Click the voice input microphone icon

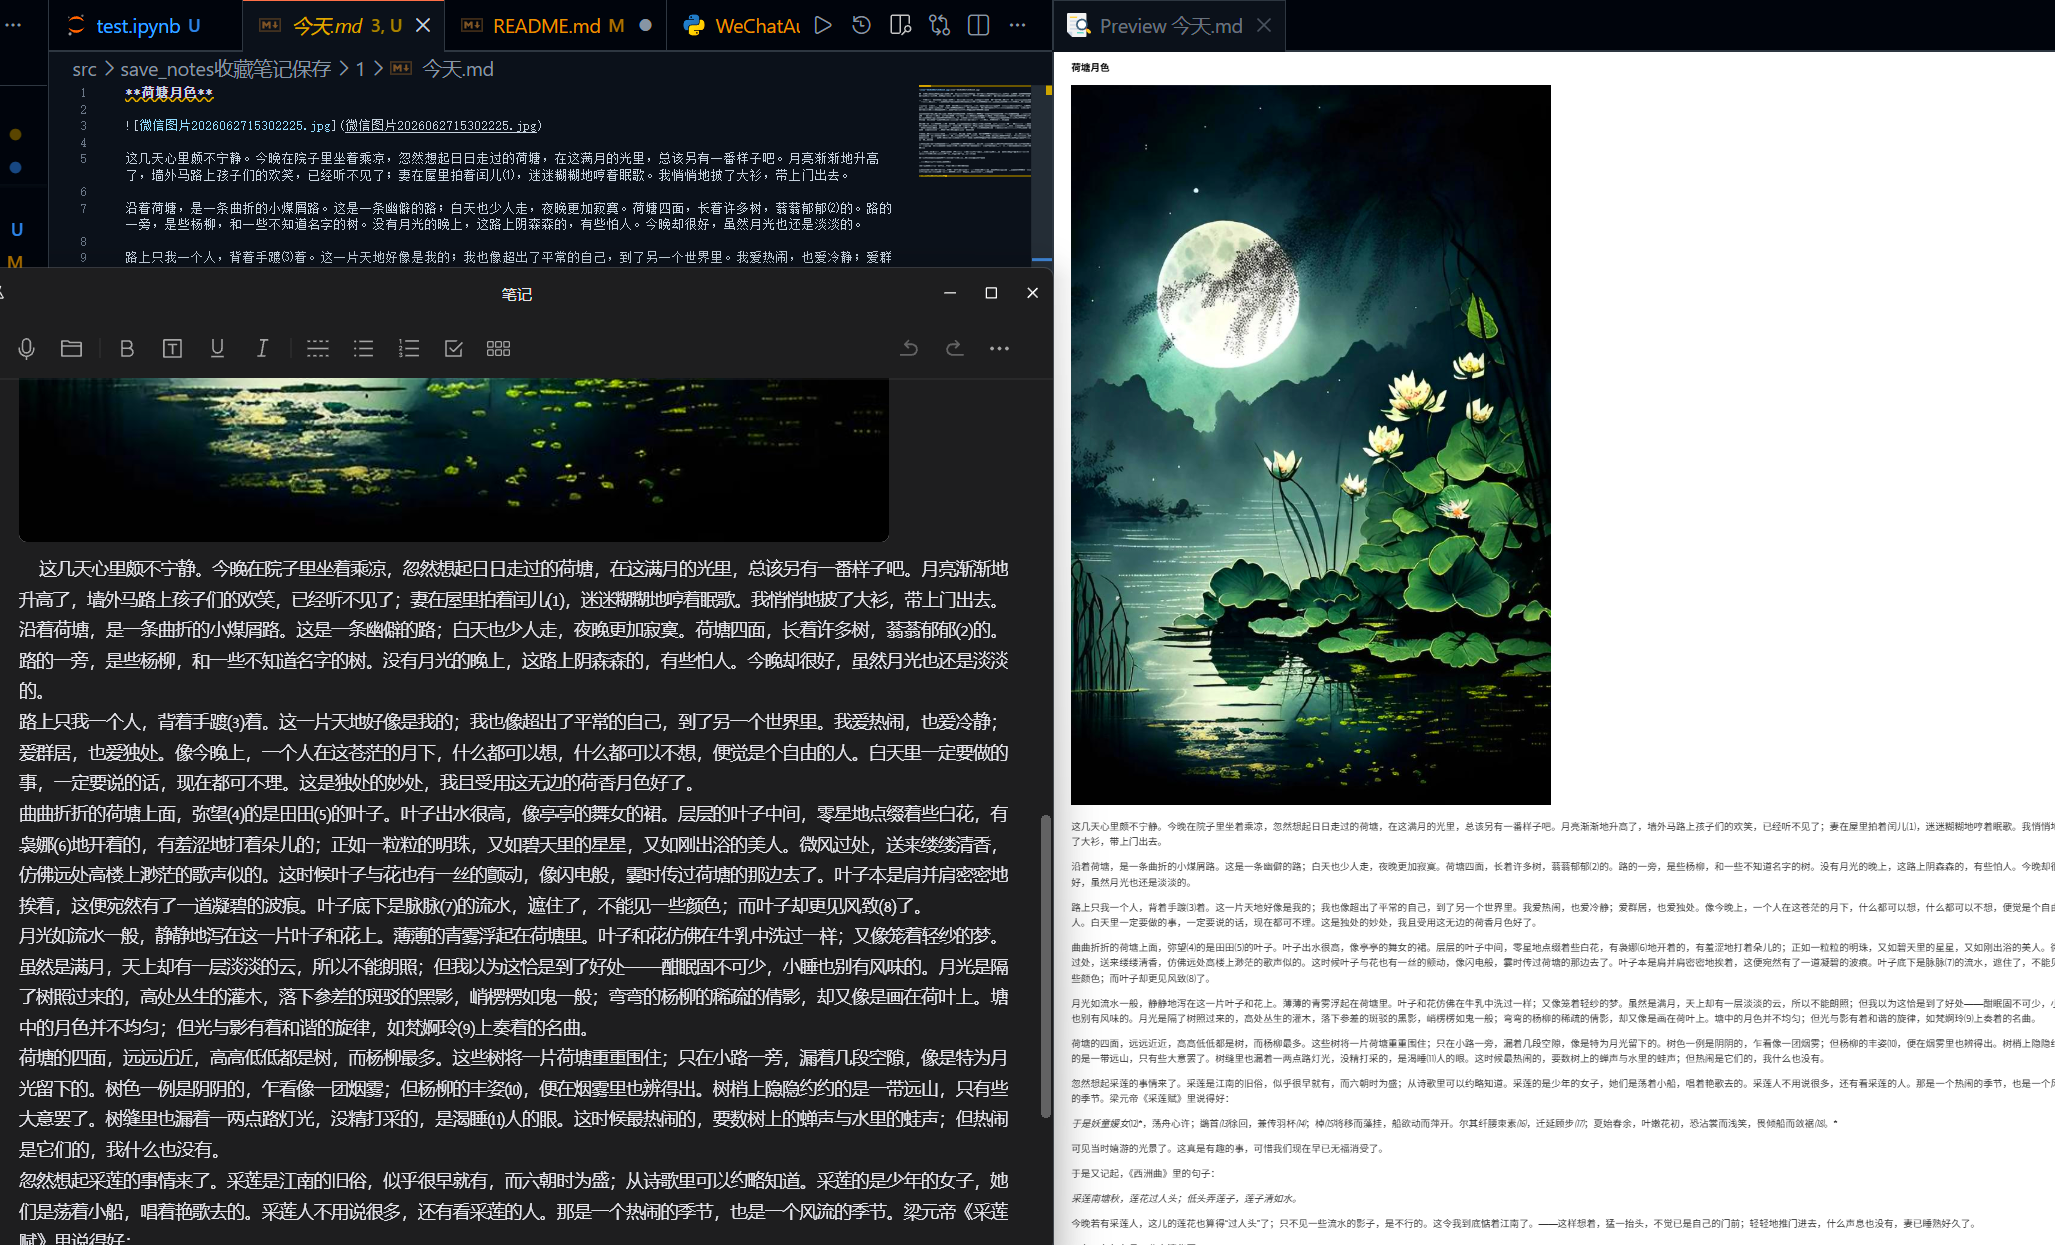(x=27, y=348)
